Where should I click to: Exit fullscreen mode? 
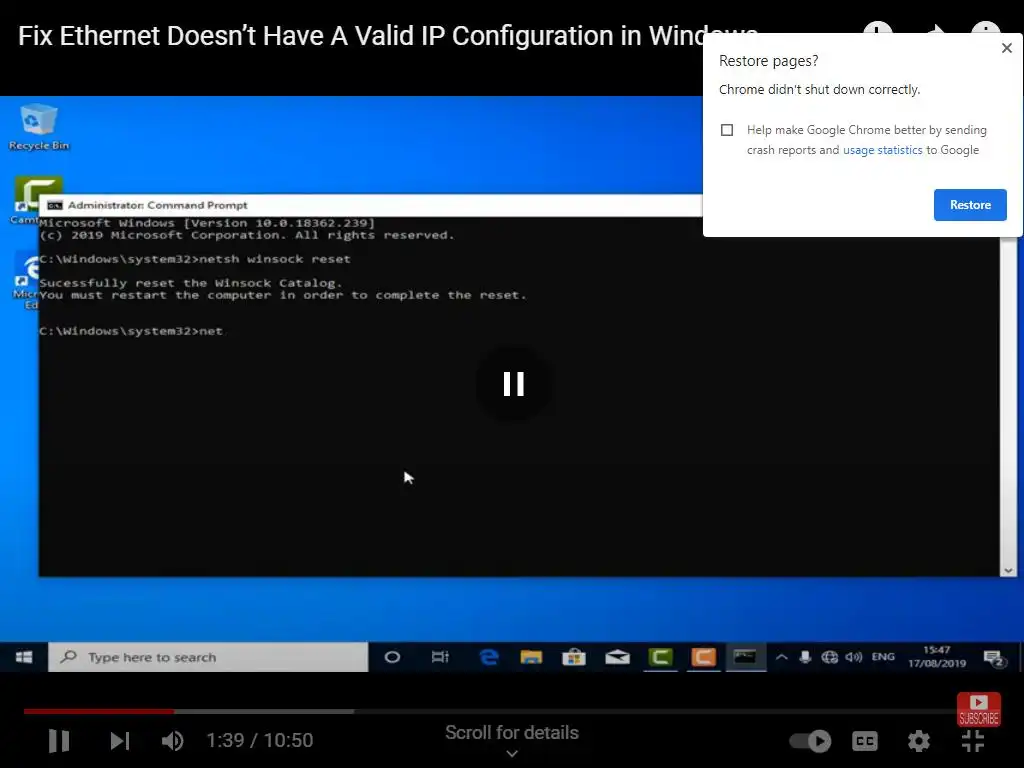click(972, 741)
